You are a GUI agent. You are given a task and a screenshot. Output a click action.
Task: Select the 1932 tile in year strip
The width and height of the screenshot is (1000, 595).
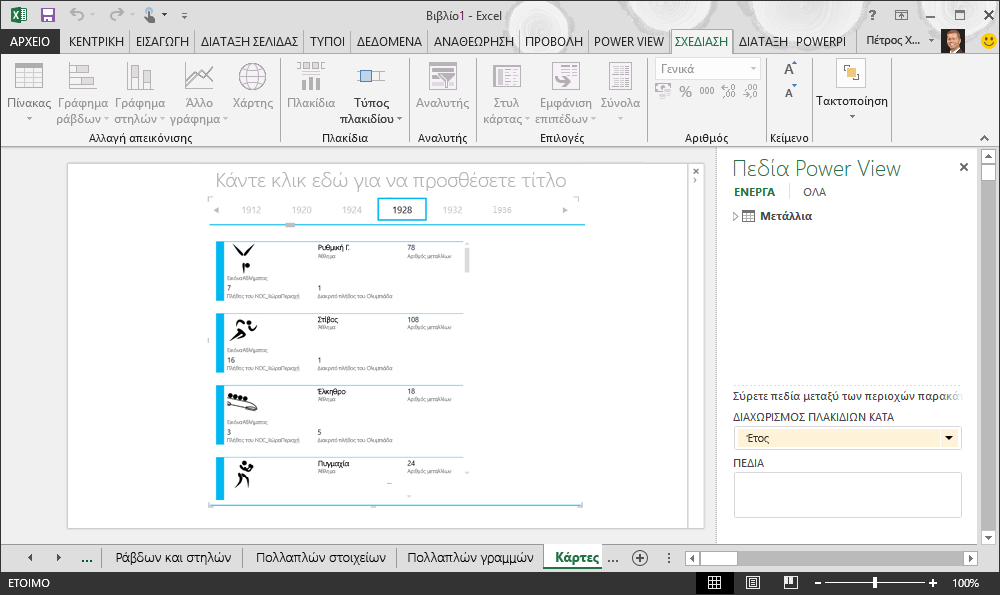(x=452, y=210)
